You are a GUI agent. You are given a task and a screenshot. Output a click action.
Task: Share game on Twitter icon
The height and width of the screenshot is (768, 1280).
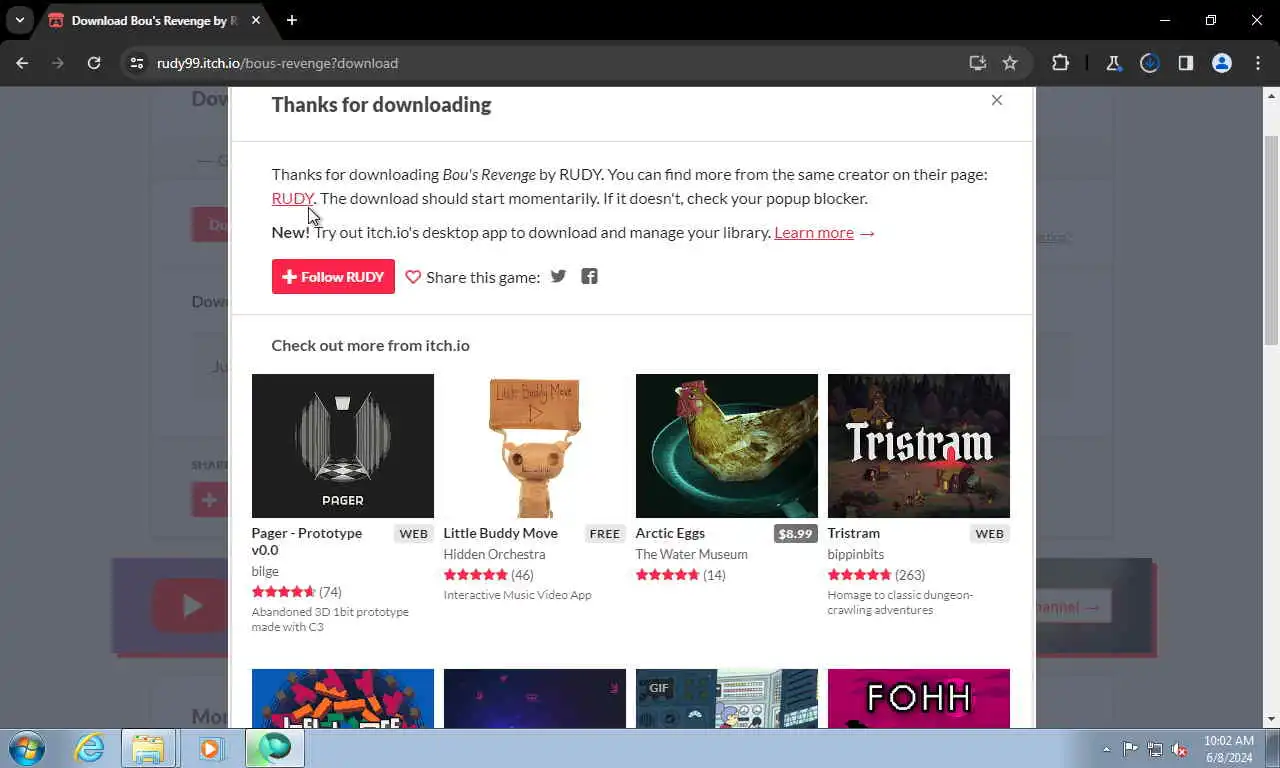coord(558,276)
